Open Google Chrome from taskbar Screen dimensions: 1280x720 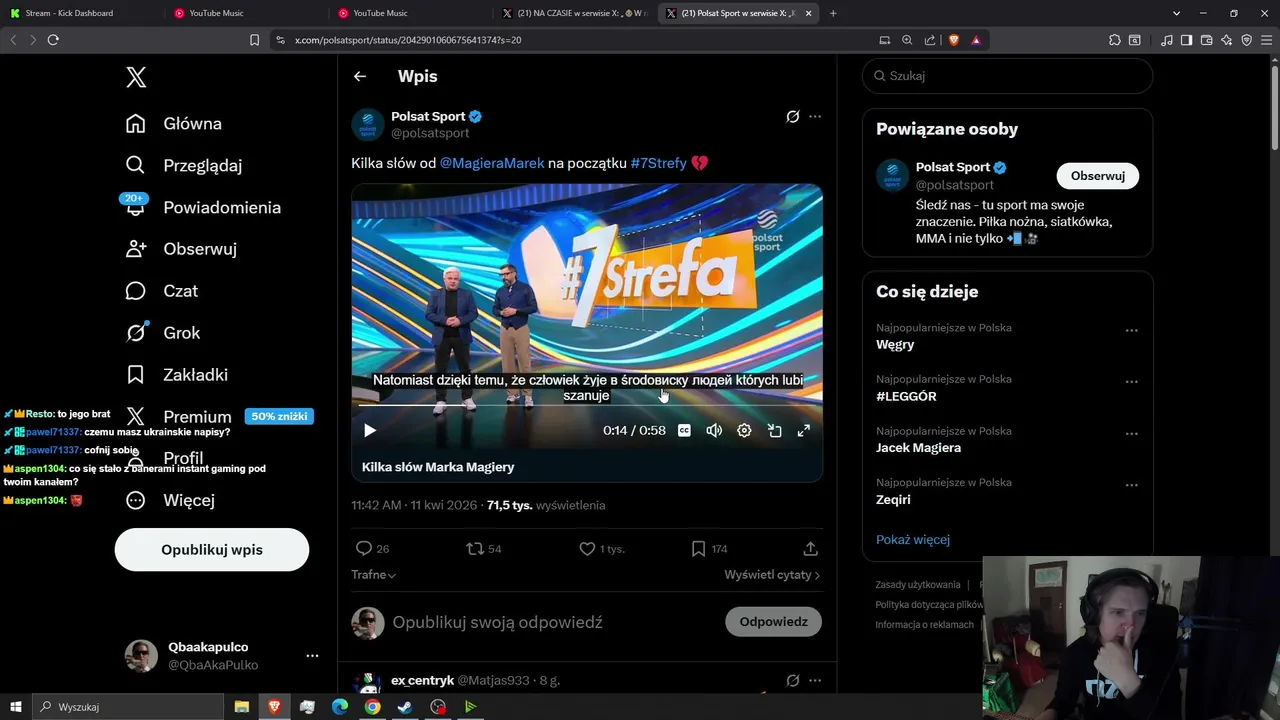click(372, 707)
